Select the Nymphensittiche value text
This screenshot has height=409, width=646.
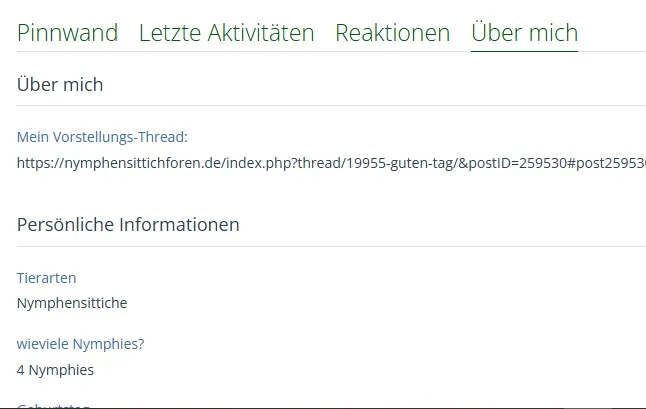point(72,303)
